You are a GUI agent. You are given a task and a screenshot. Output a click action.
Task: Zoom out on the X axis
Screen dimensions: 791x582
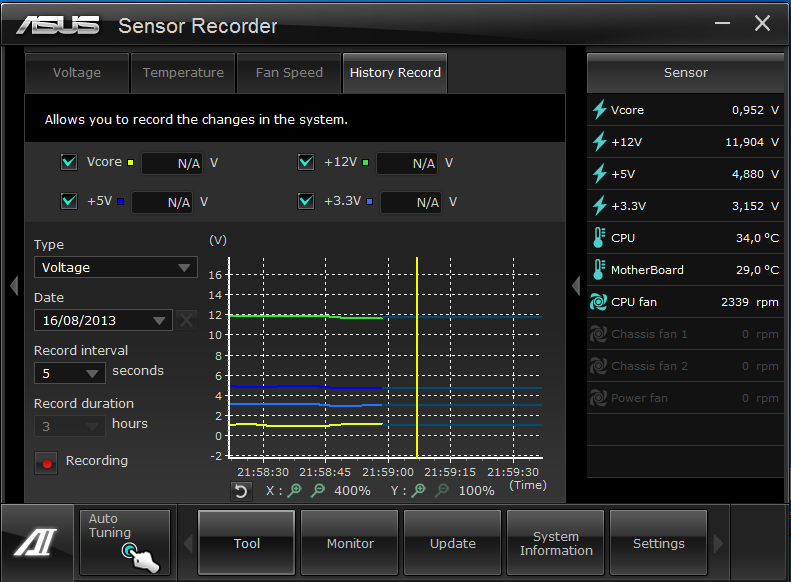click(x=318, y=490)
